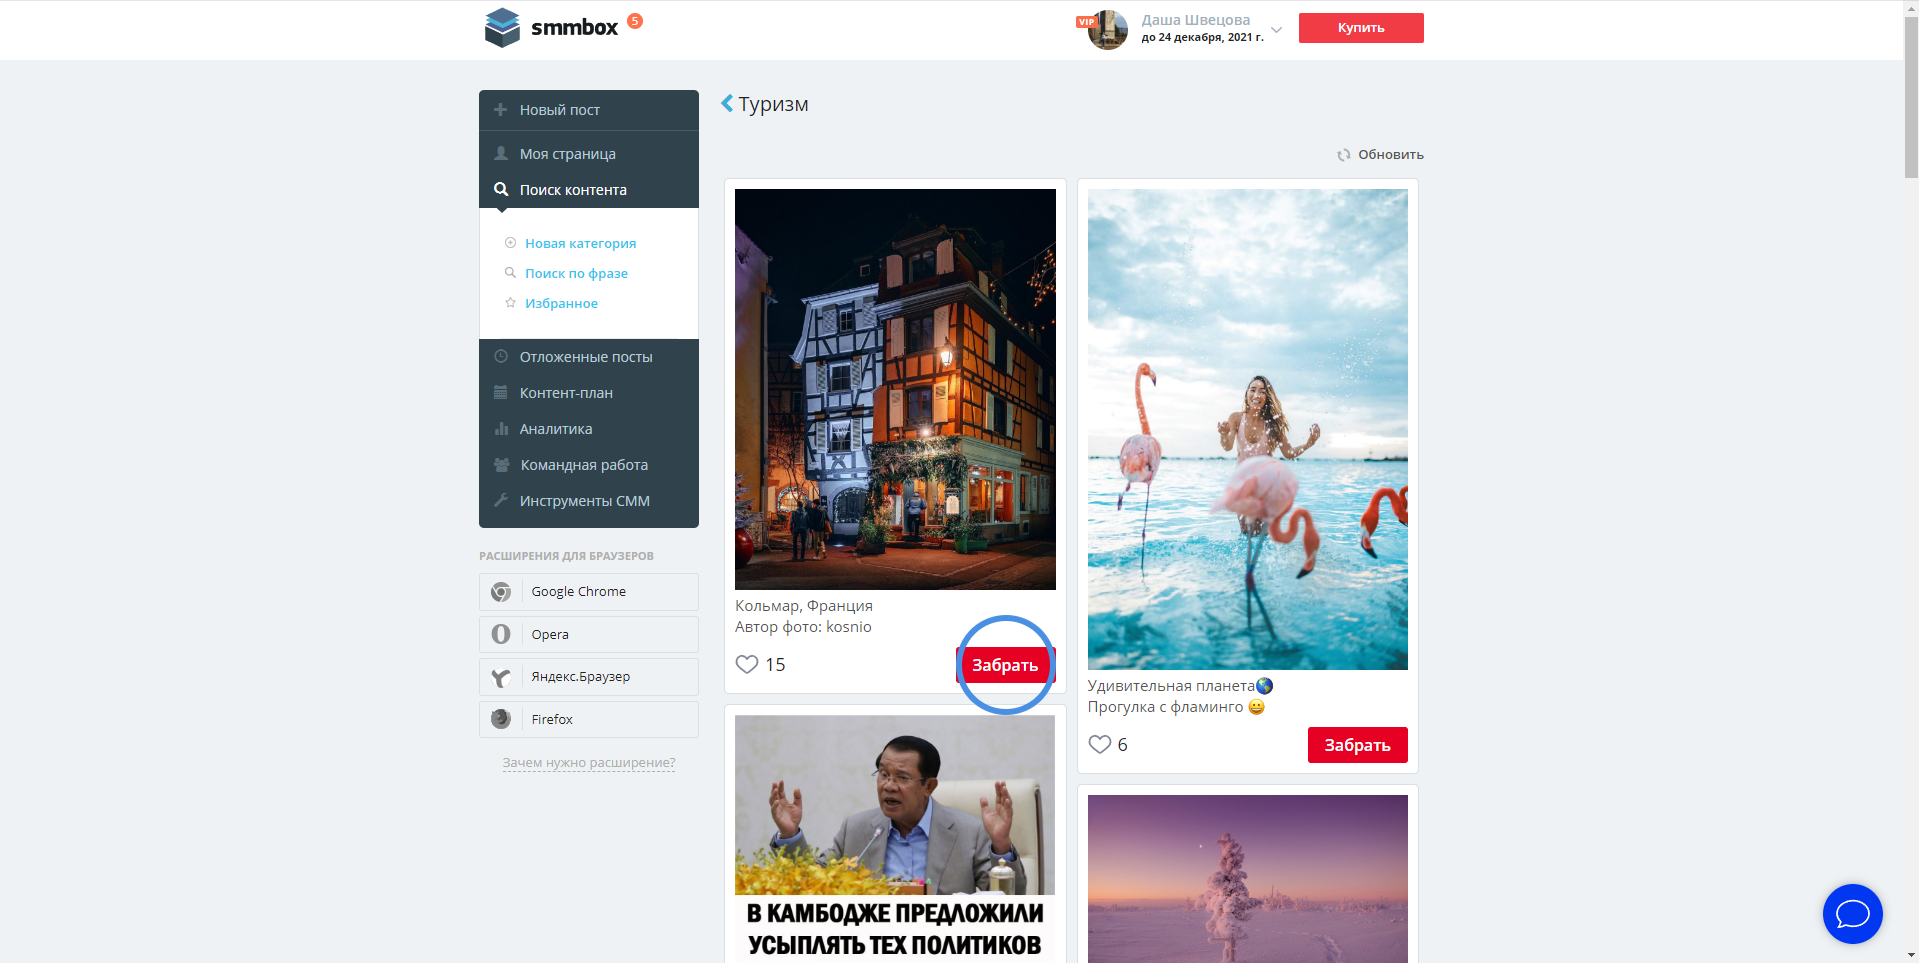Like the flamingo post with the heart

click(x=1100, y=744)
